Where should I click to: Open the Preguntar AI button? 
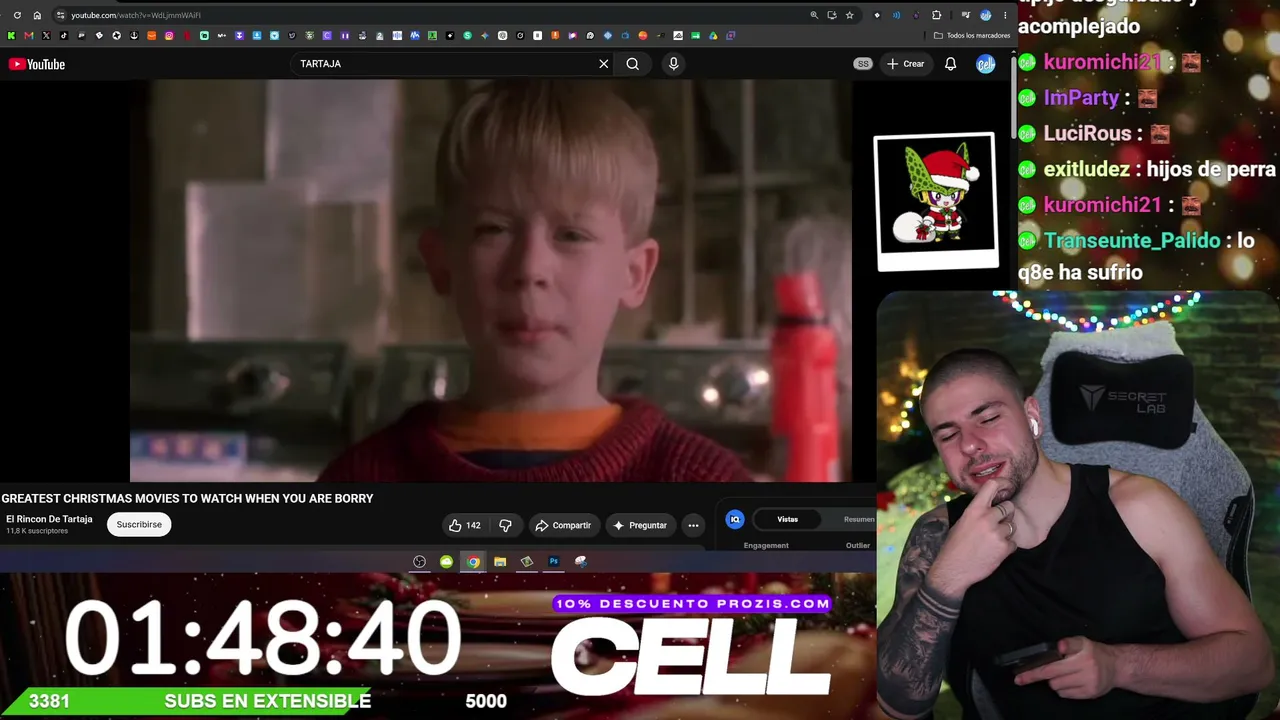coord(640,525)
